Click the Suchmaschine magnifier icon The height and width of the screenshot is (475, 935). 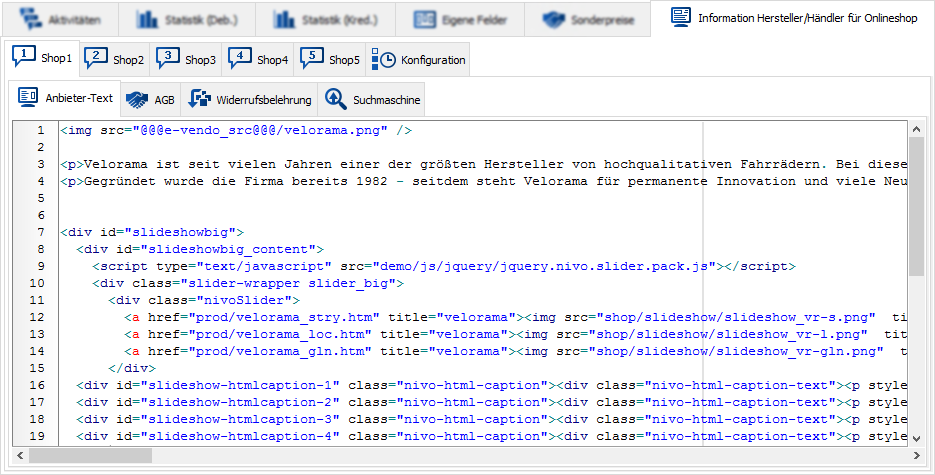336,100
